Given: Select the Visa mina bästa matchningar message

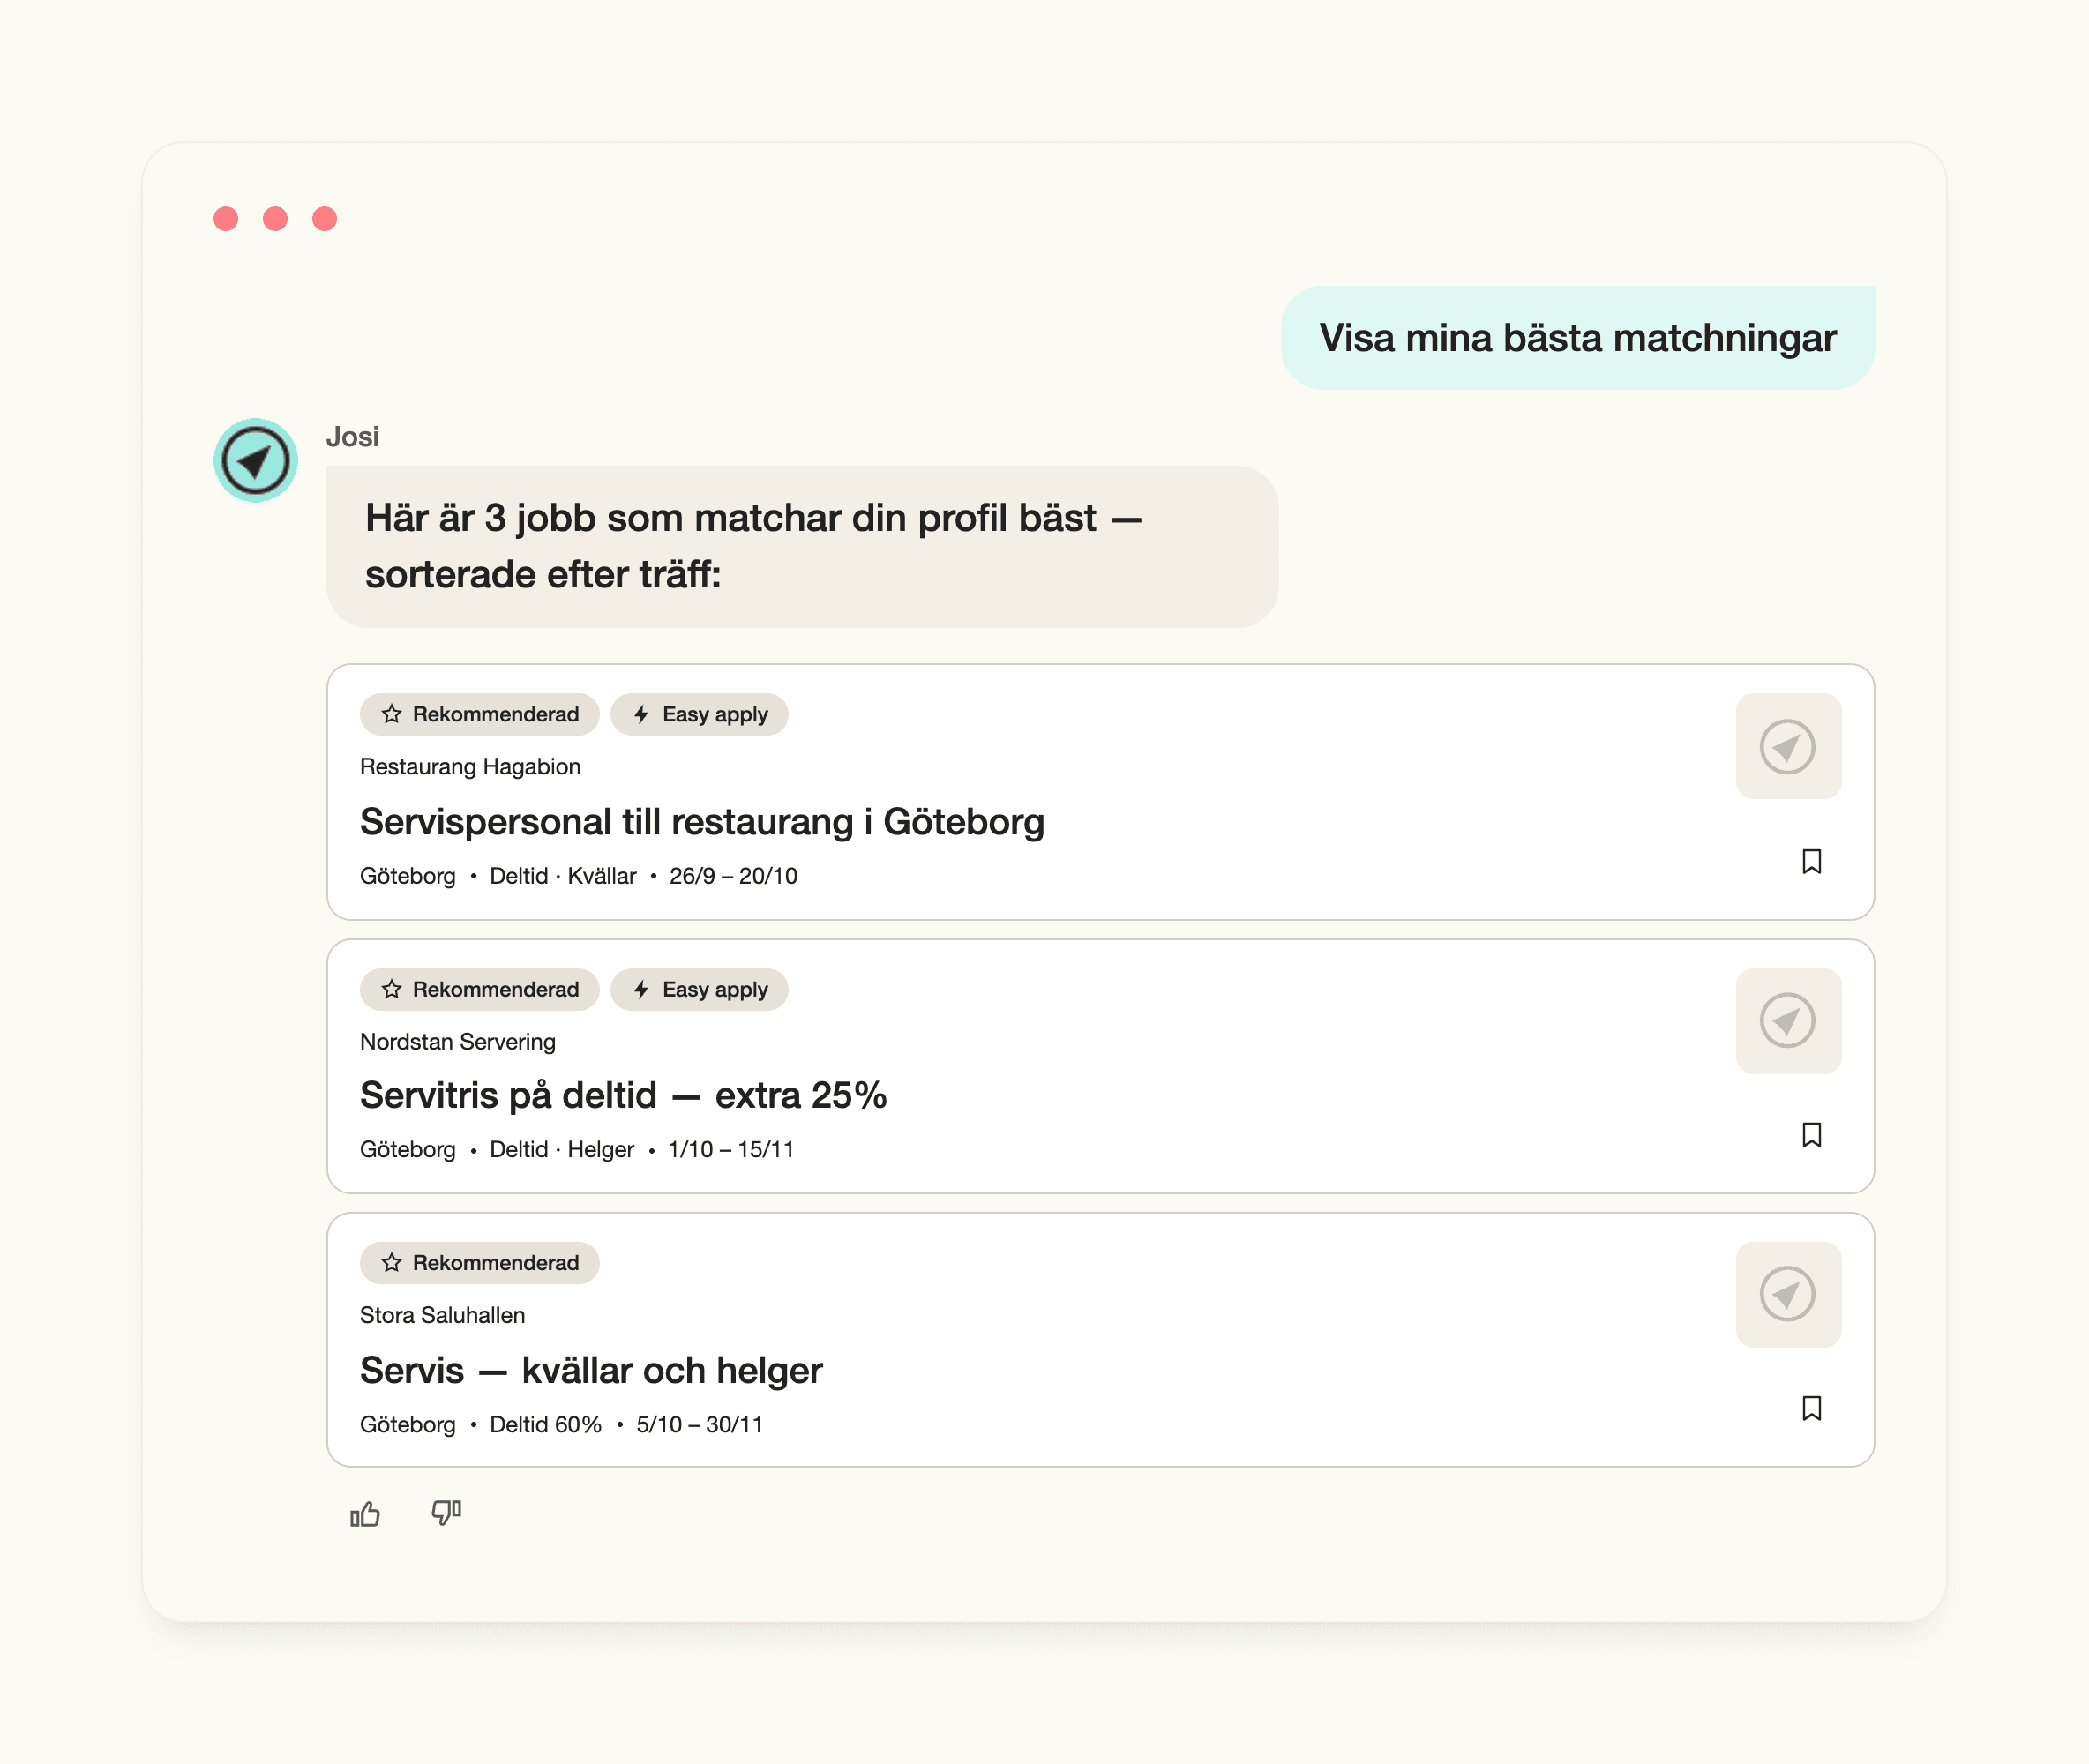Looking at the screenshot, I should point(1578,338).
